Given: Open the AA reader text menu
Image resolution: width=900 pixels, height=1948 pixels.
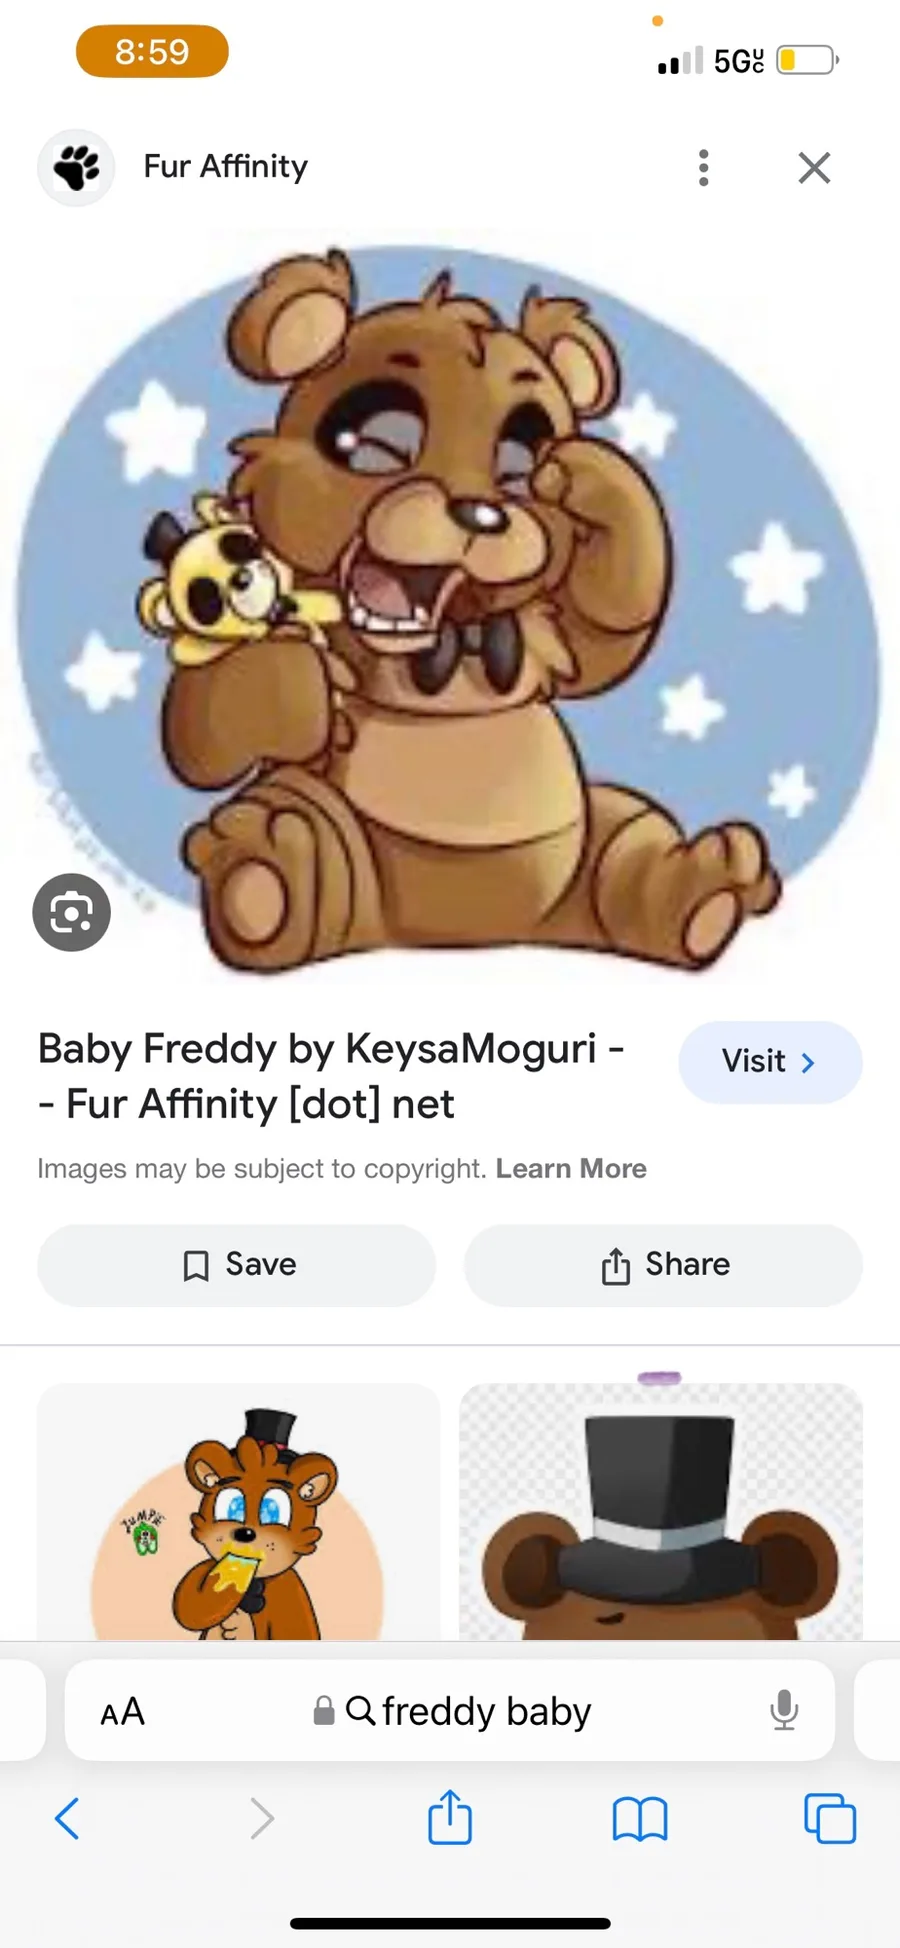Looking at the screenshot, I should tap(123, 1712).
